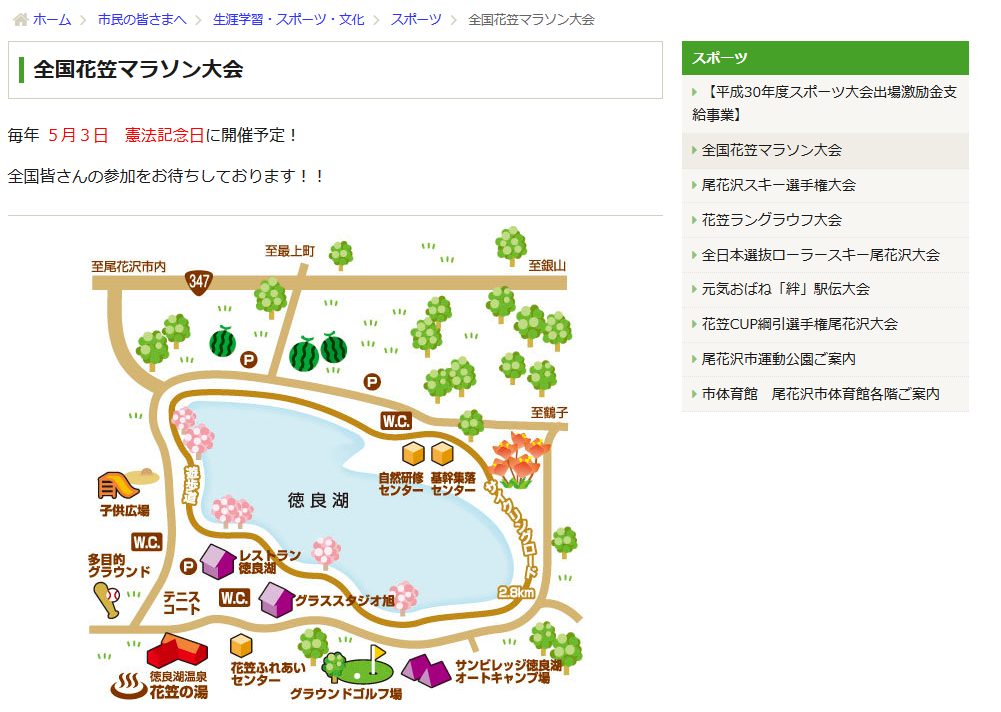The width and height of the screenshot is (1001, 712).
Task: Open 元気おばね「絆」駅伝大会 sidebar link
Action: 825,289
